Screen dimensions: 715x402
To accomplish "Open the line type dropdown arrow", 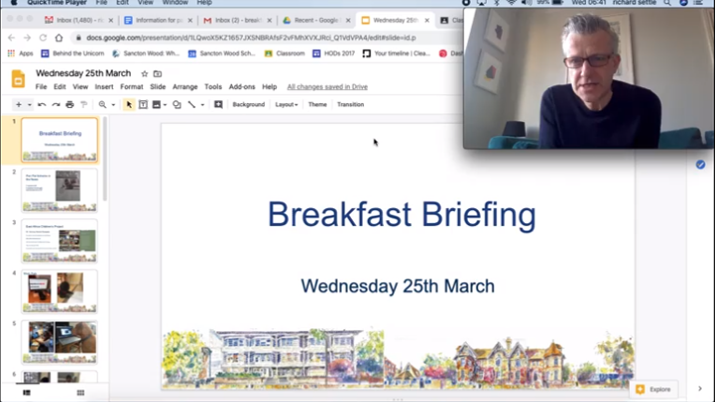I will click(202, 105).
